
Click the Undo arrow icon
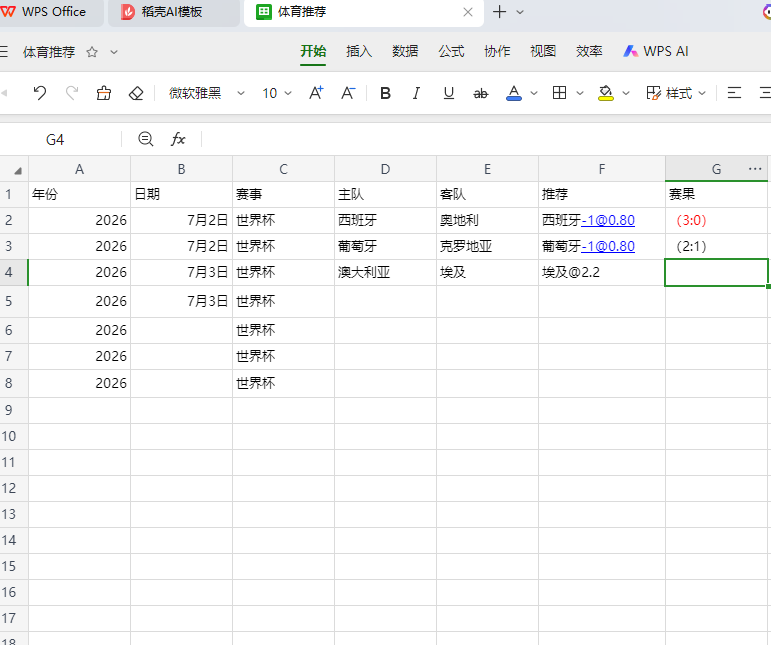[x=39, y=92]
